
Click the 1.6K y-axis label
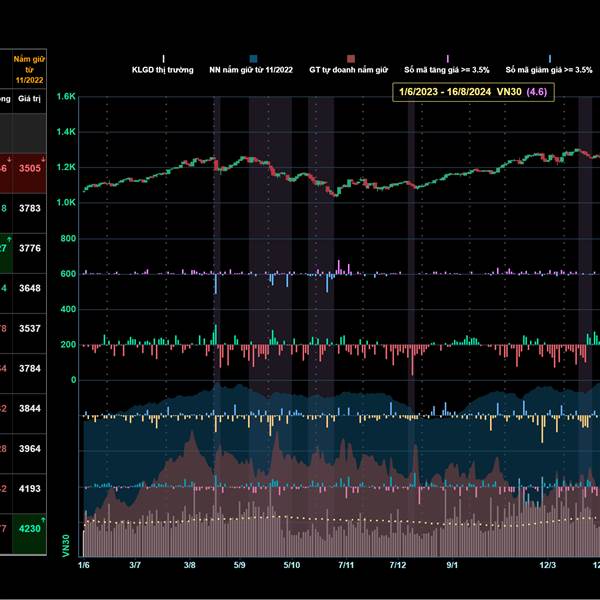[x=66, y=96]
